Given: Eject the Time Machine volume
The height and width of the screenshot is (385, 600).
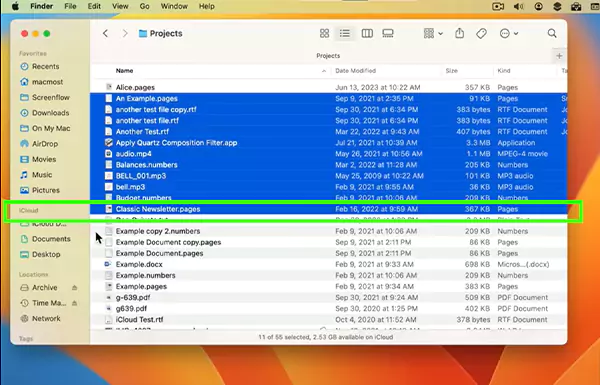Looking at the screenshot, I should pos(75,303).
